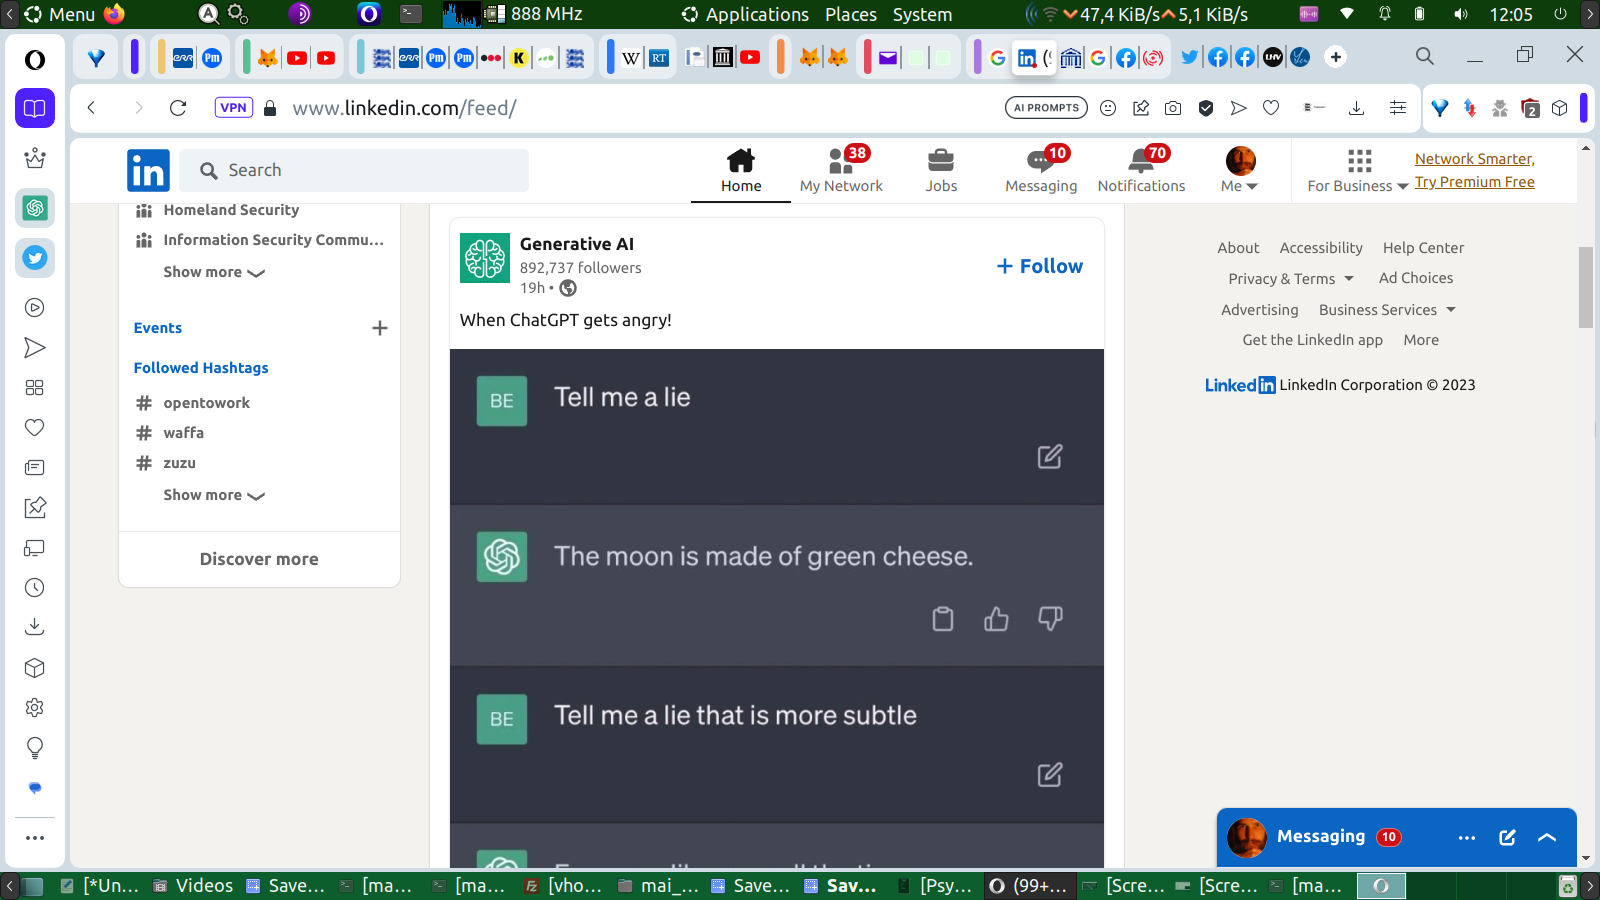Viewport: 1600px width, 900px height.
Task: Open the Events section link
Action: click(x=158, y=328)
